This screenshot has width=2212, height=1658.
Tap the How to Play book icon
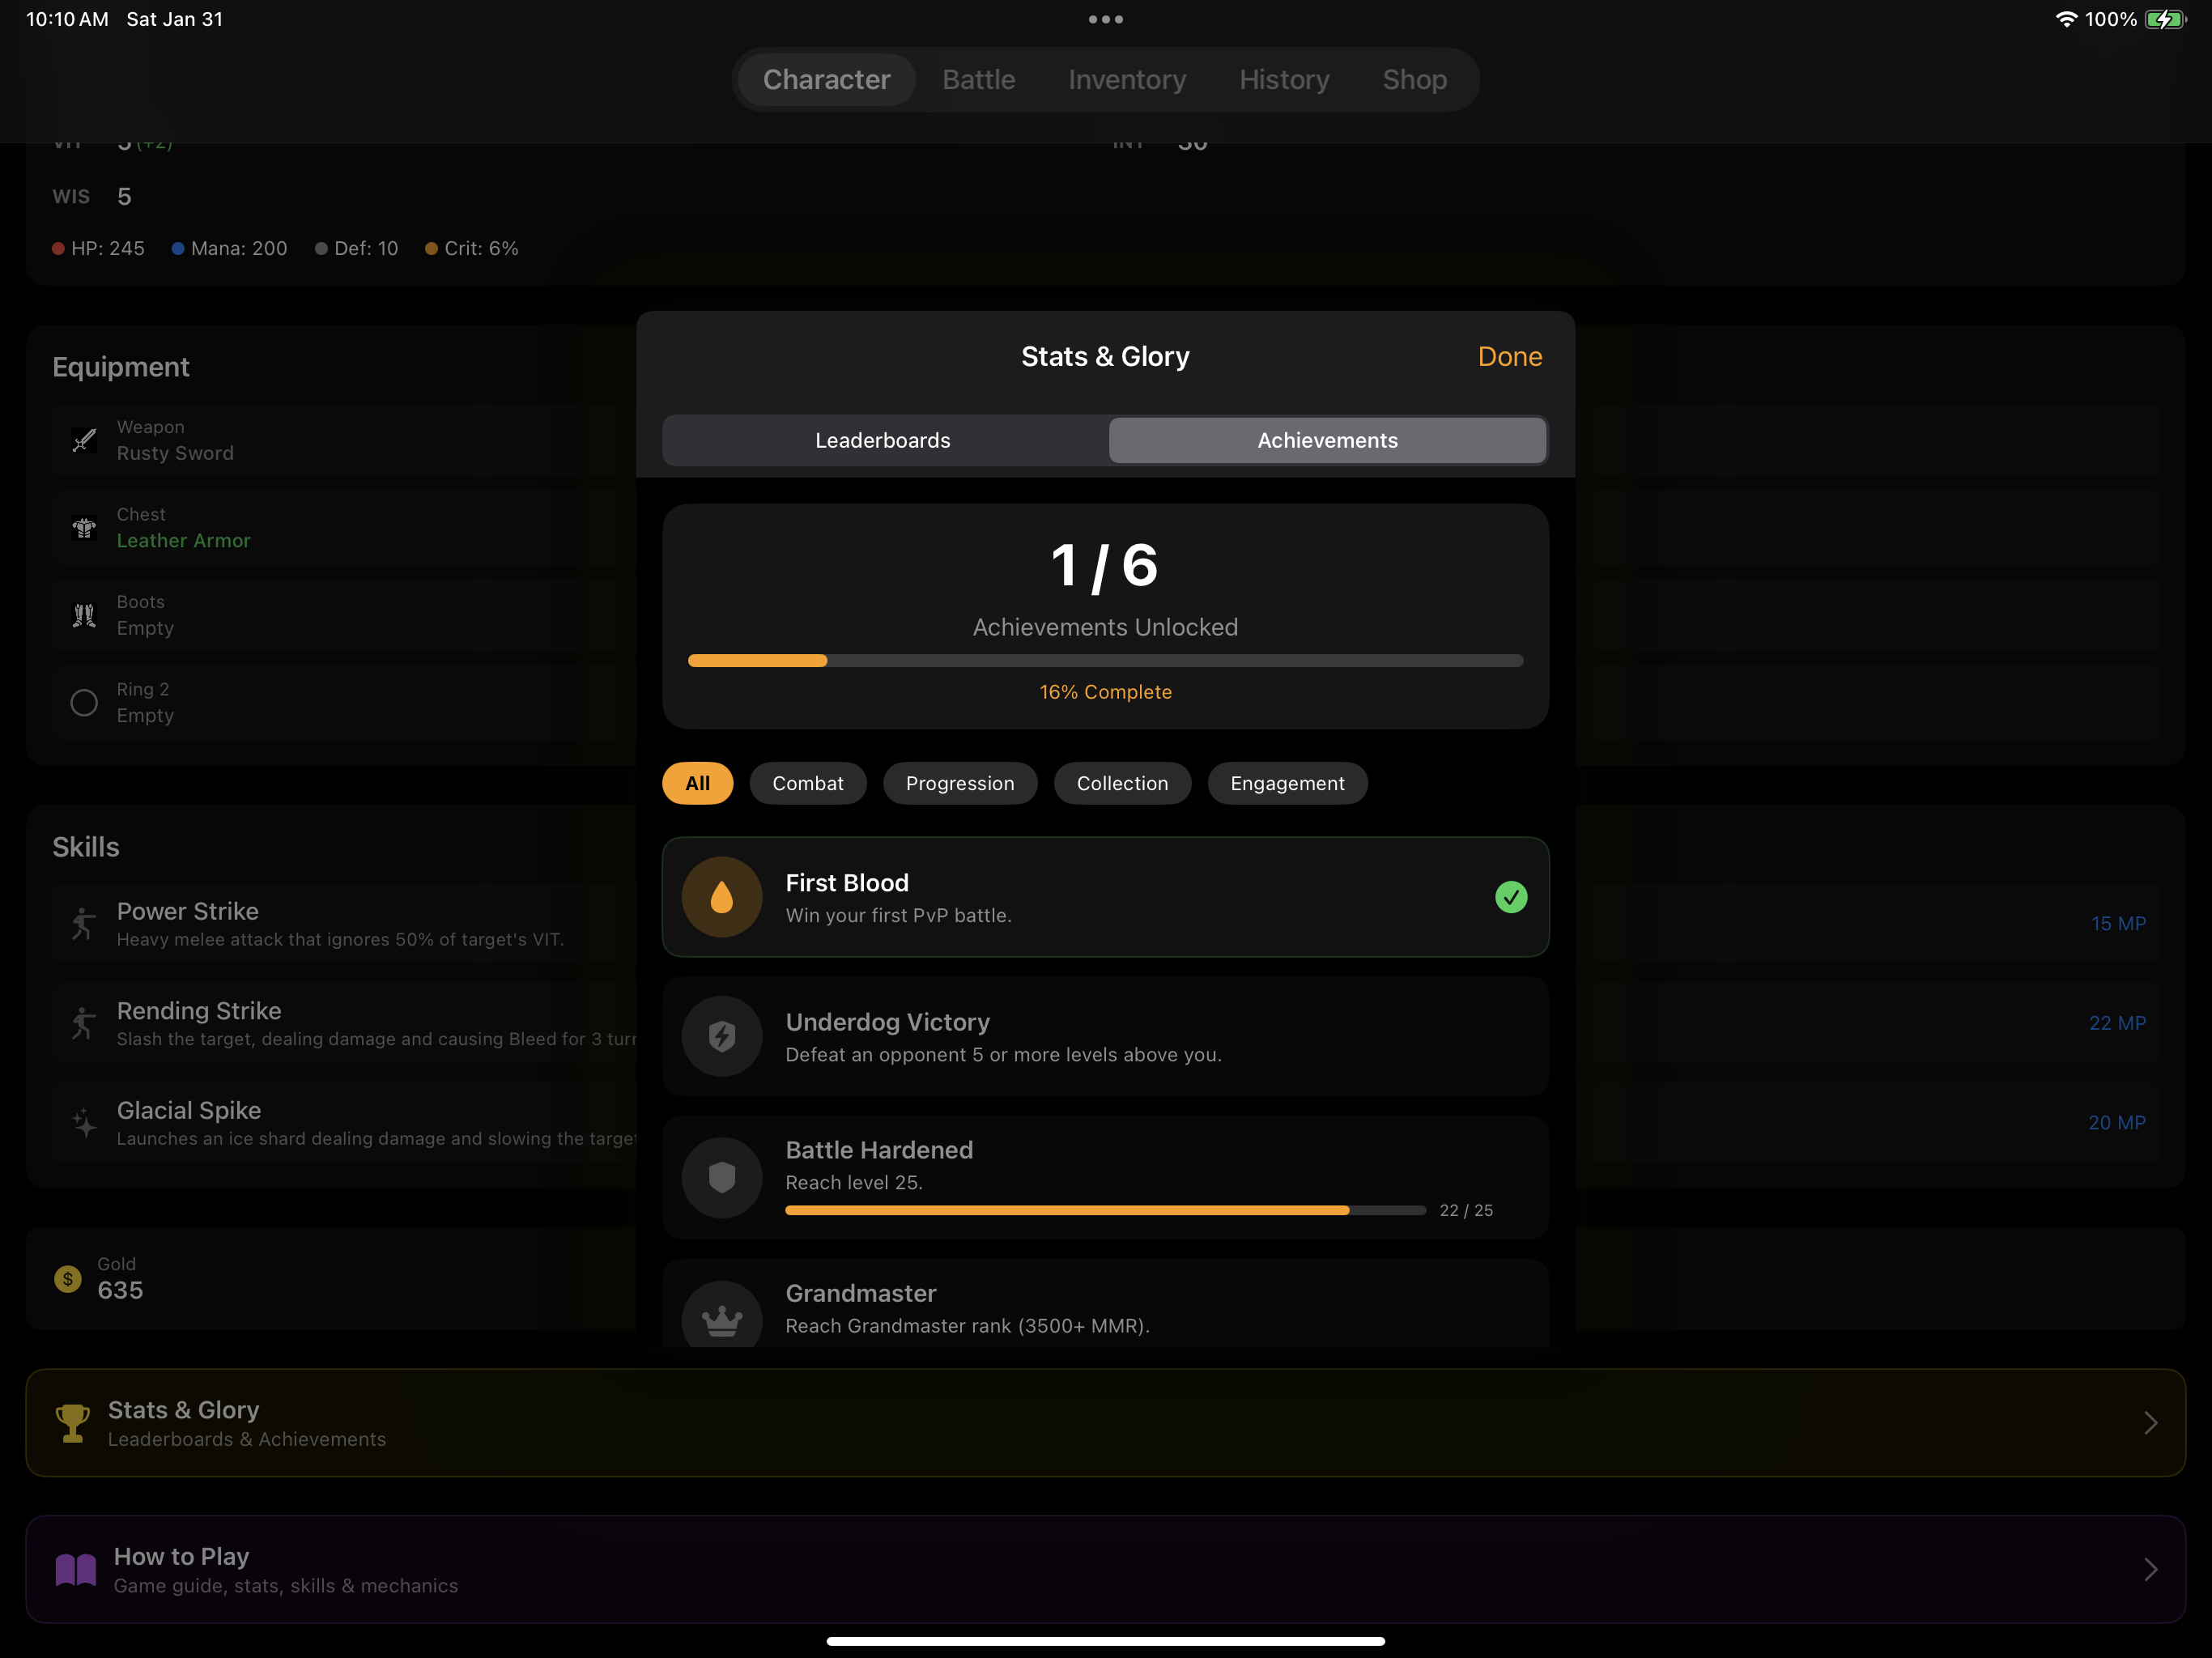[x=76, y=1569]
